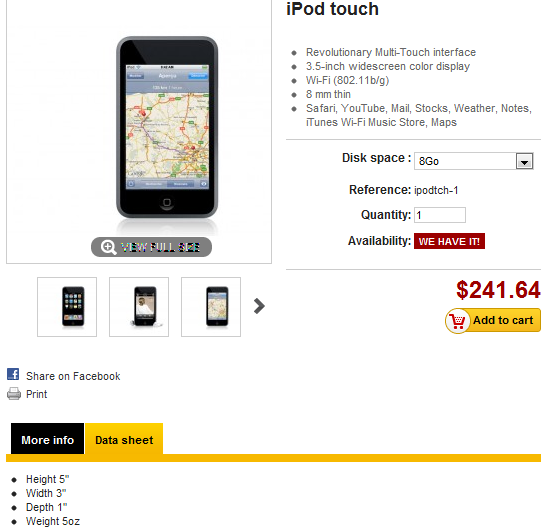
Task: Open the Data sheet tab
Action: pos(124,439)
